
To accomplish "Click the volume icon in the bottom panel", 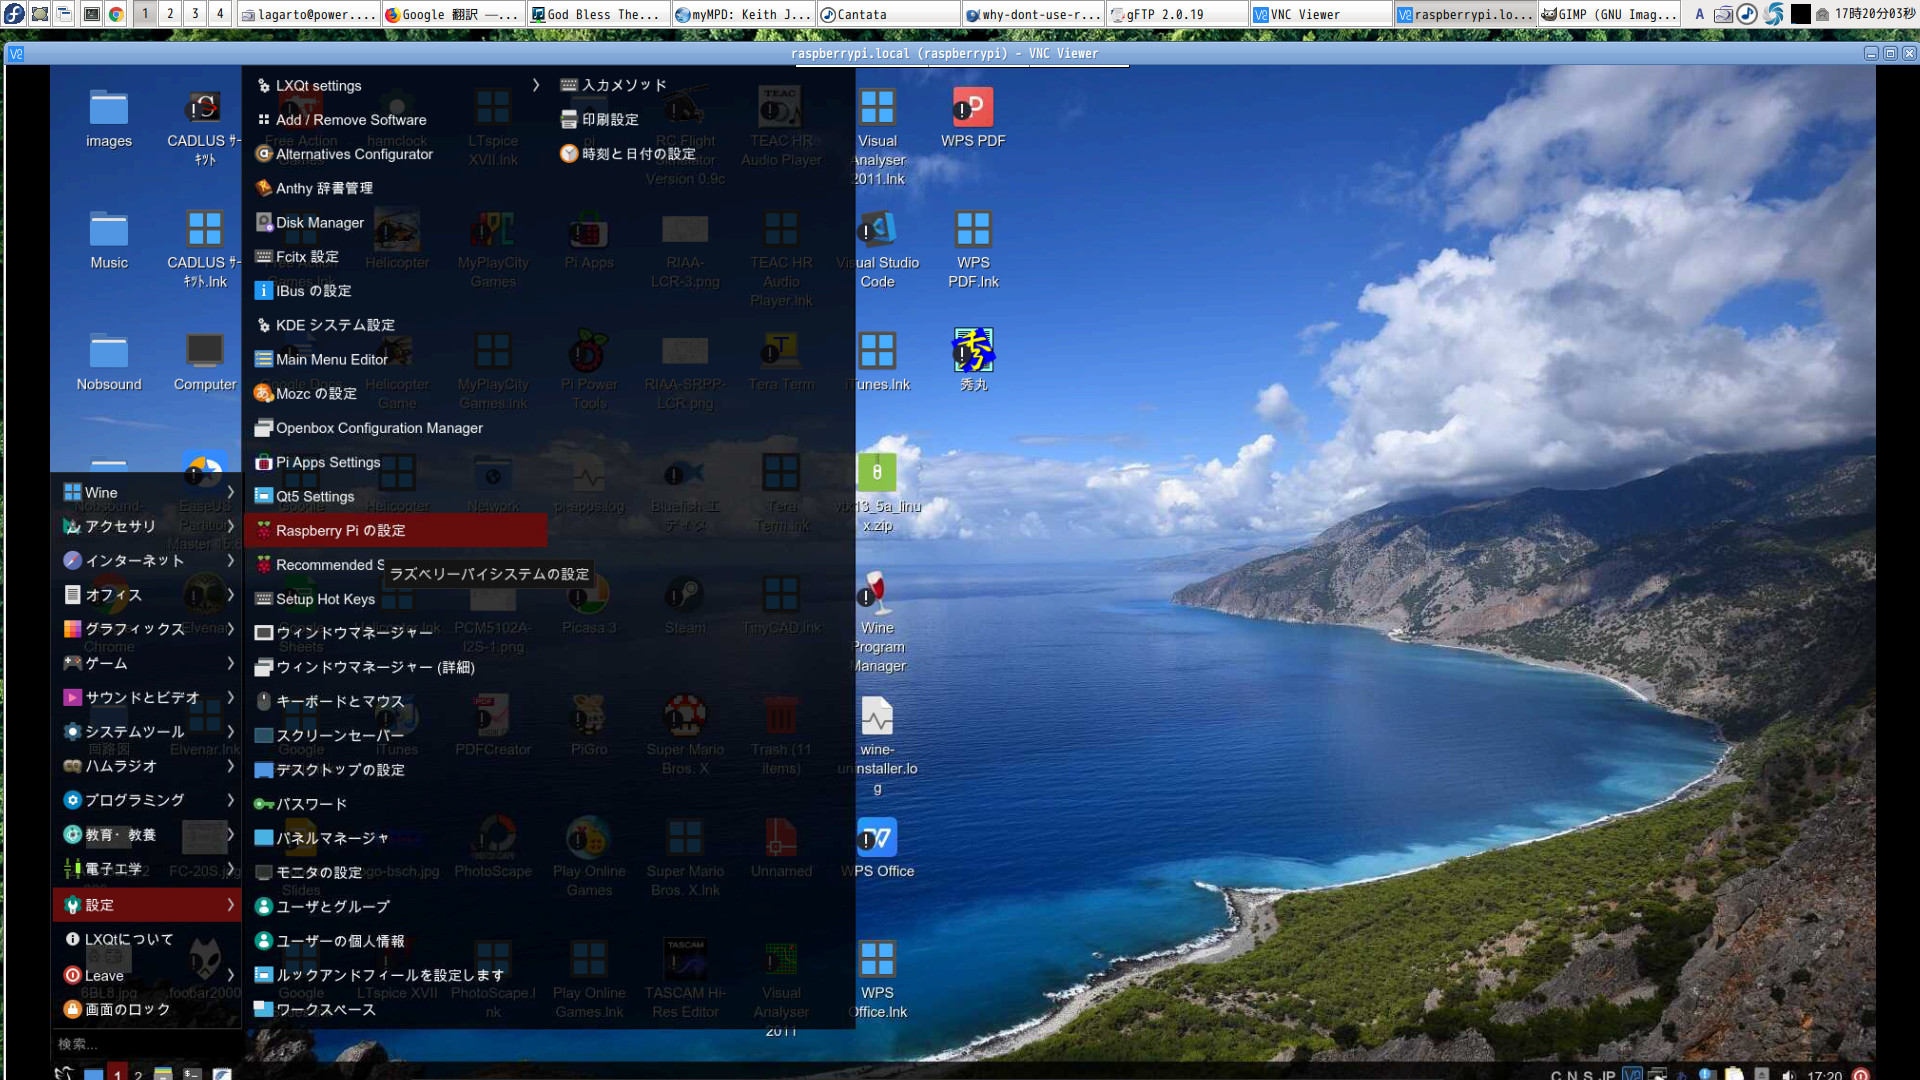I will point(1788,1075).
